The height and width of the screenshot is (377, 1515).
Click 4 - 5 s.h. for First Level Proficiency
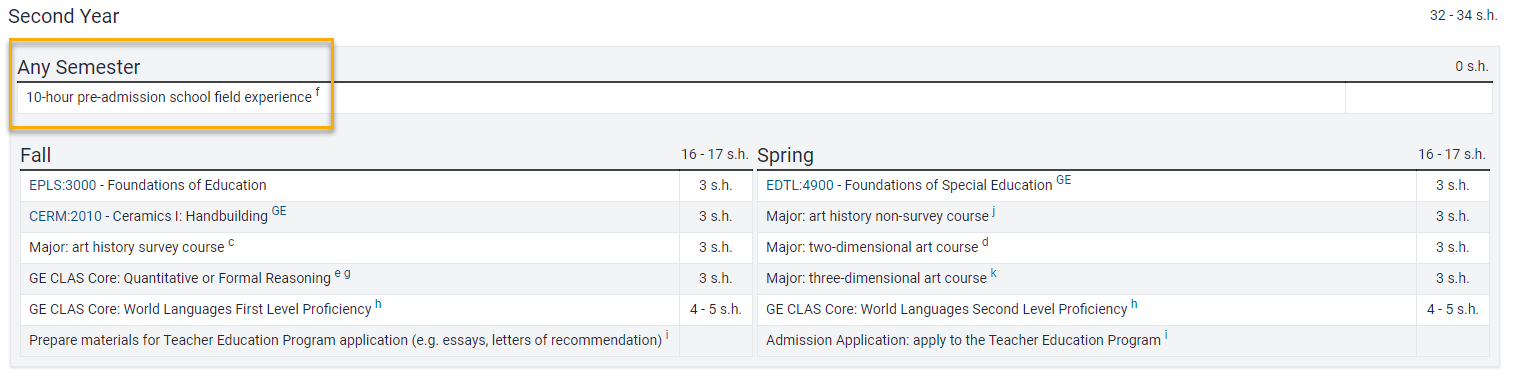pos(715,309)
